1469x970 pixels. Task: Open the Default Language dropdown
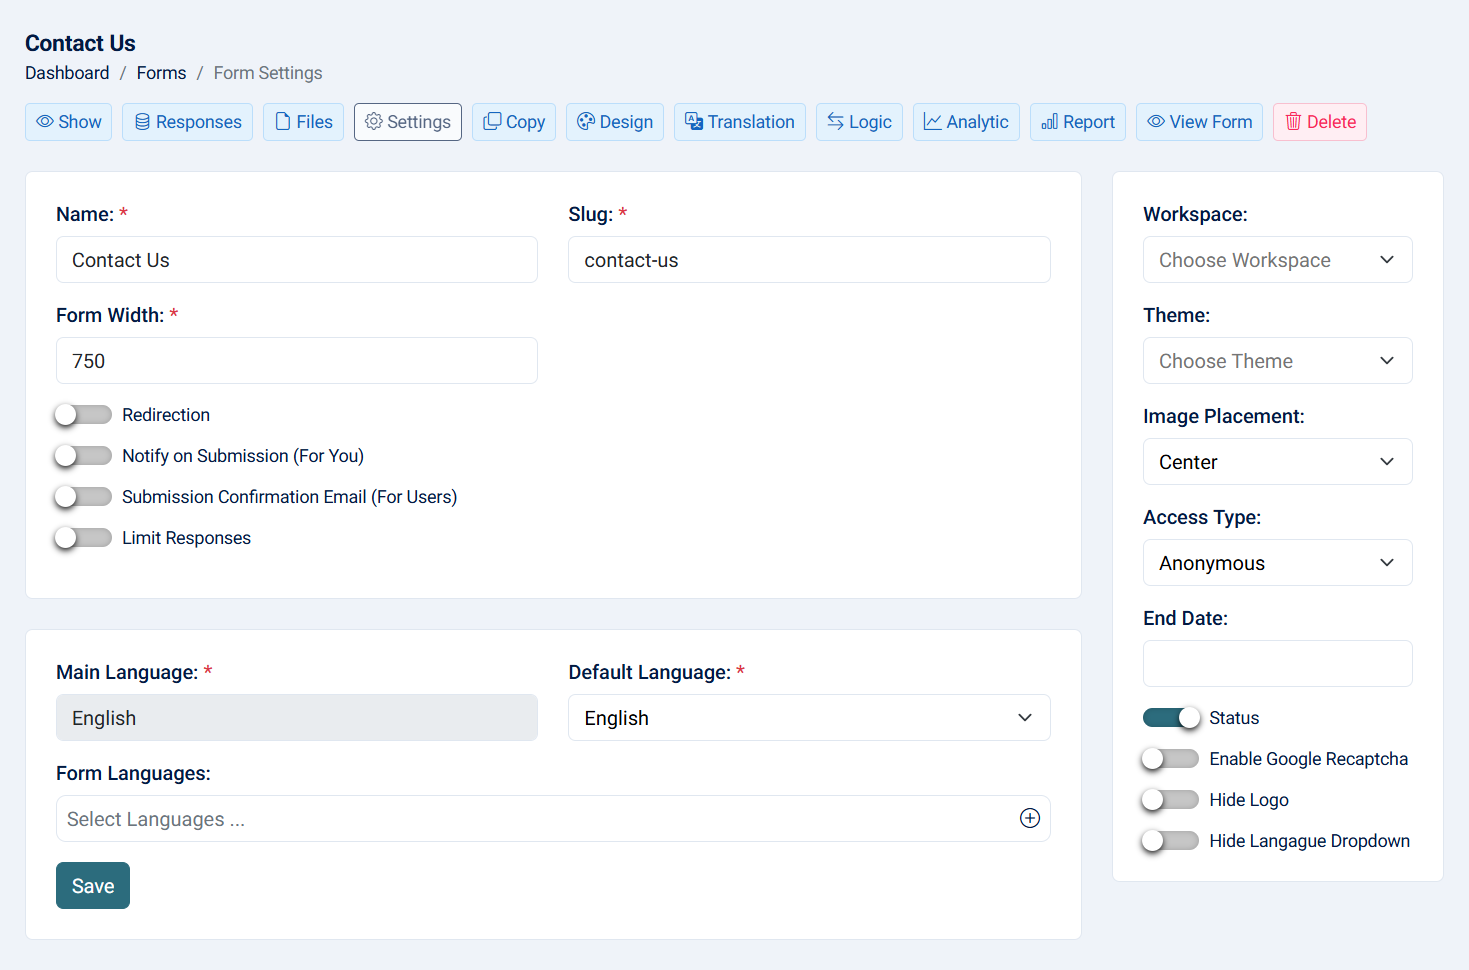(808, 718)
